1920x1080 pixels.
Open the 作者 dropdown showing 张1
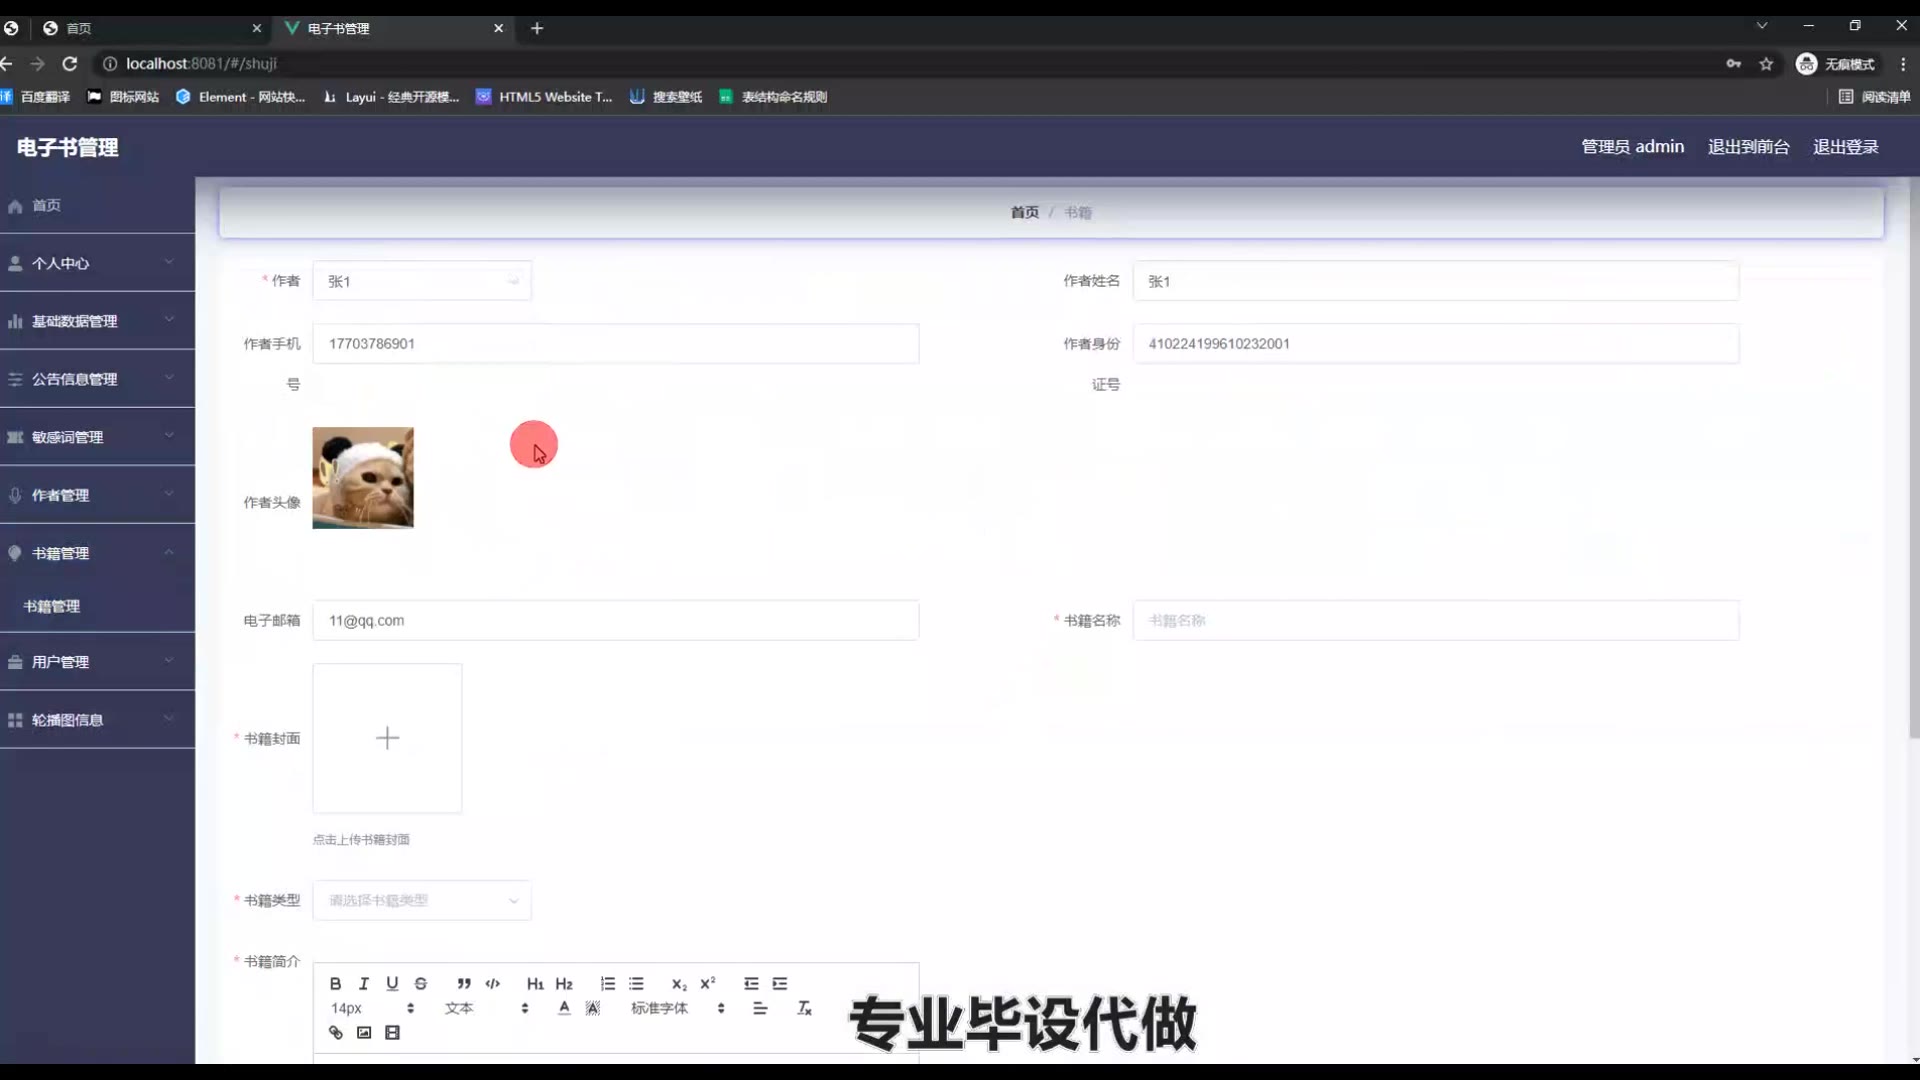pyautogui.click(x=421, y=281)
